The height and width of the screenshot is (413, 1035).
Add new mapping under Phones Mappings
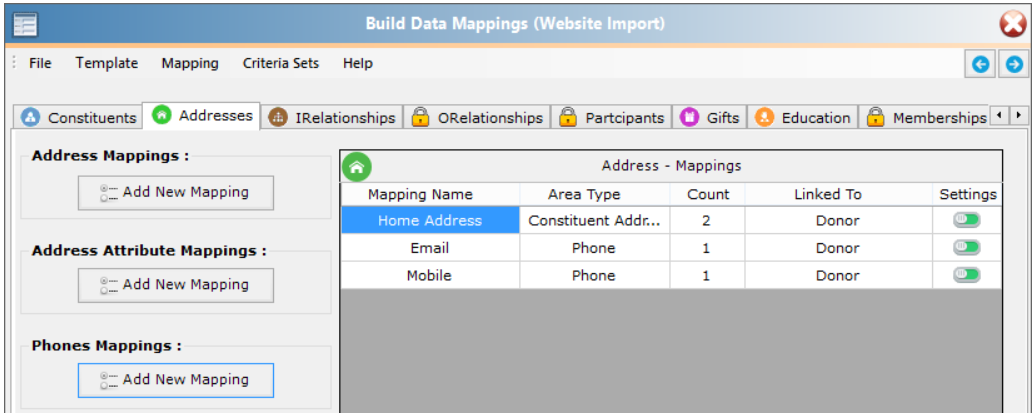pyautogui.click(x=175, y=380)
